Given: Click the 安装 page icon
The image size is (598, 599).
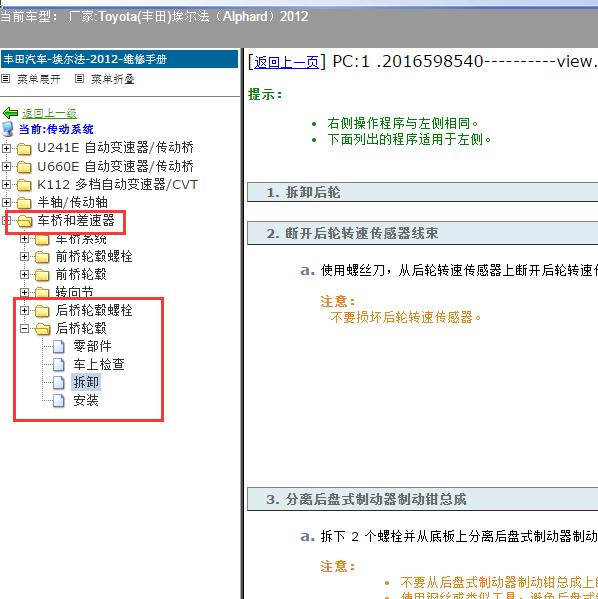Looking at the screenshot, I should point(58,401).
